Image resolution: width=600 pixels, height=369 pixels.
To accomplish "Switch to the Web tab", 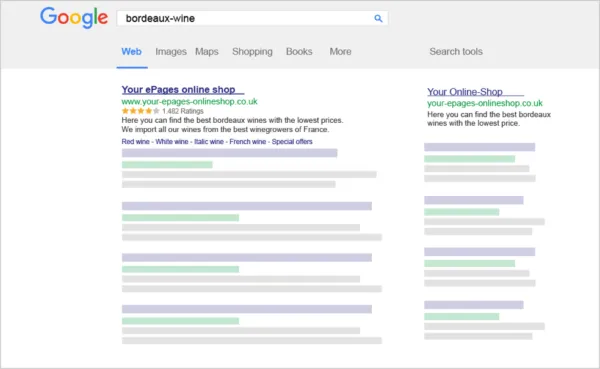I will (x=132, y=52).
